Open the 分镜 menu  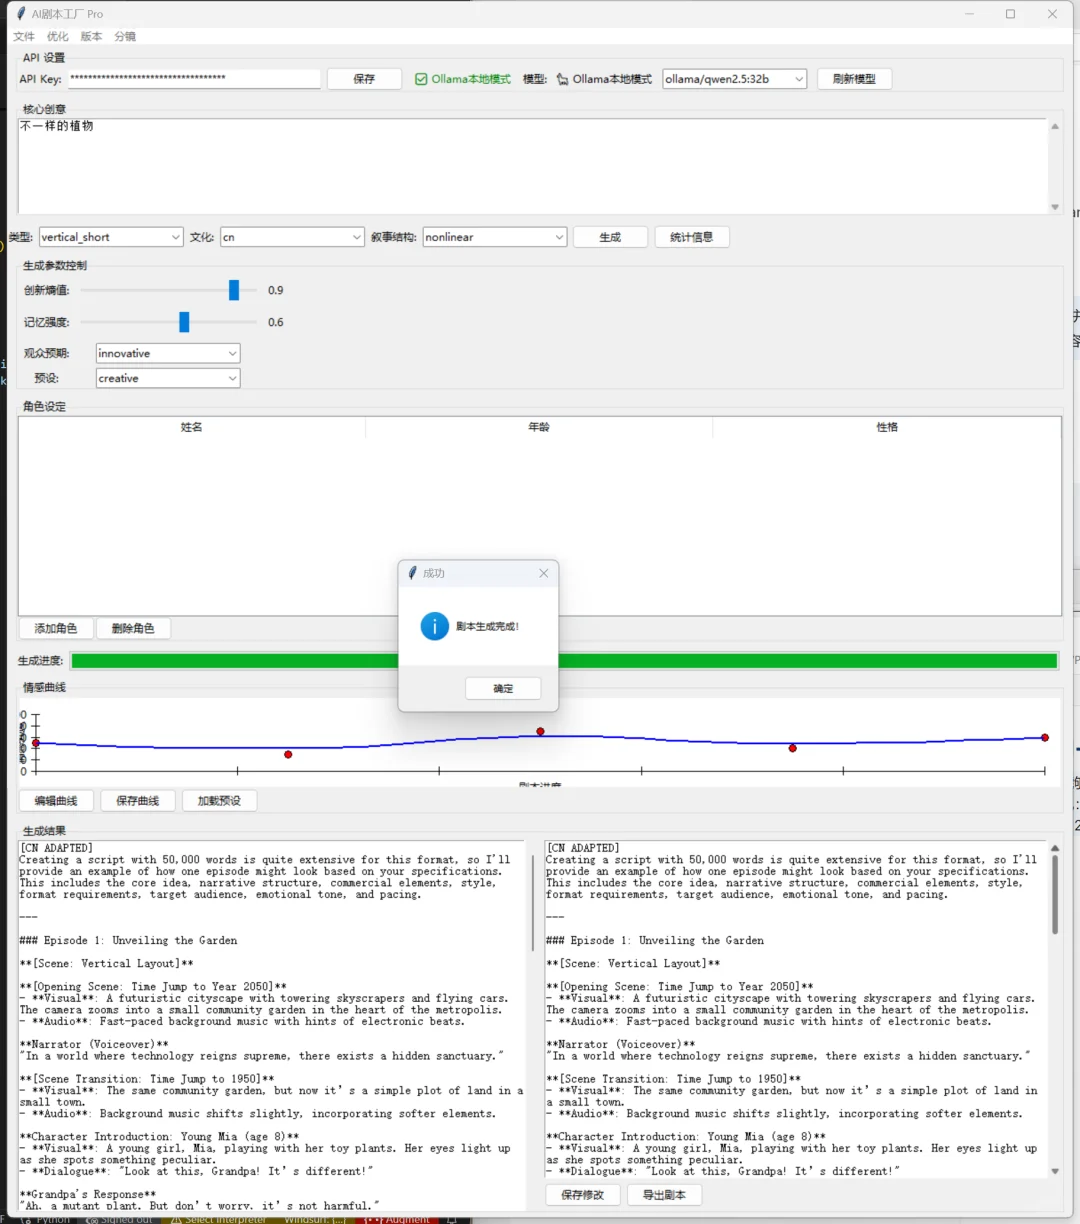coord(125,36)
